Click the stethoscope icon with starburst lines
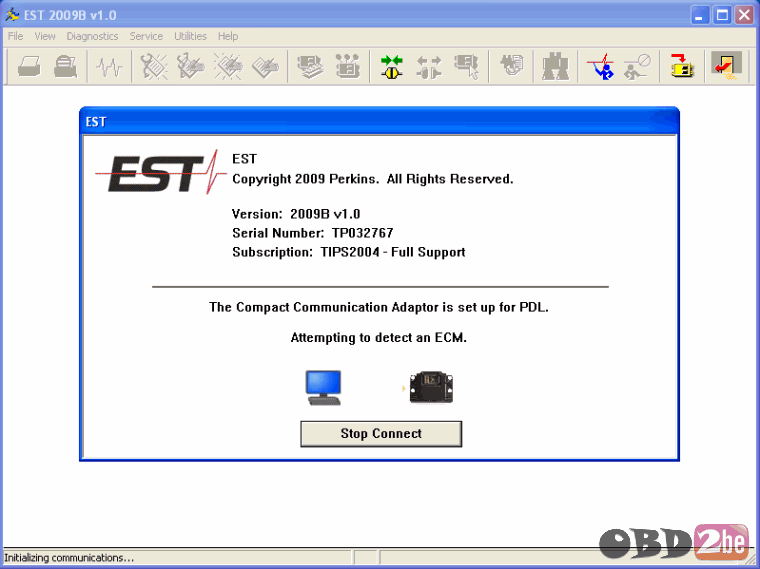760x569 pixels. [x=154, y=66]
